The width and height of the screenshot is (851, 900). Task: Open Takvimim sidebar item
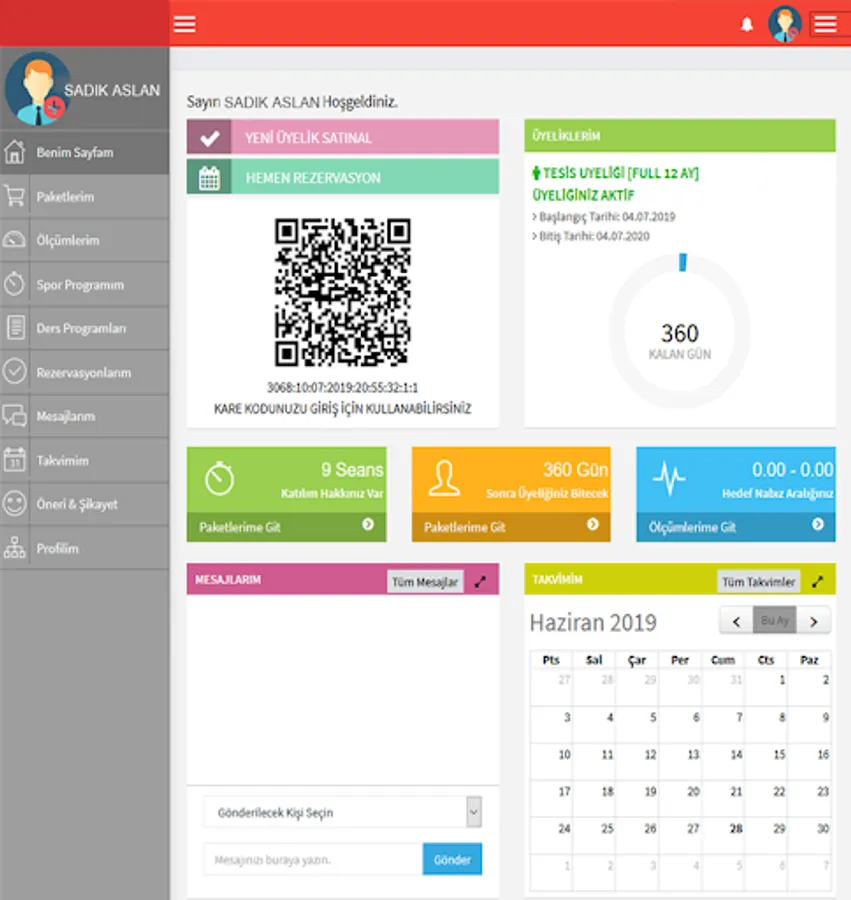[84, 460]
